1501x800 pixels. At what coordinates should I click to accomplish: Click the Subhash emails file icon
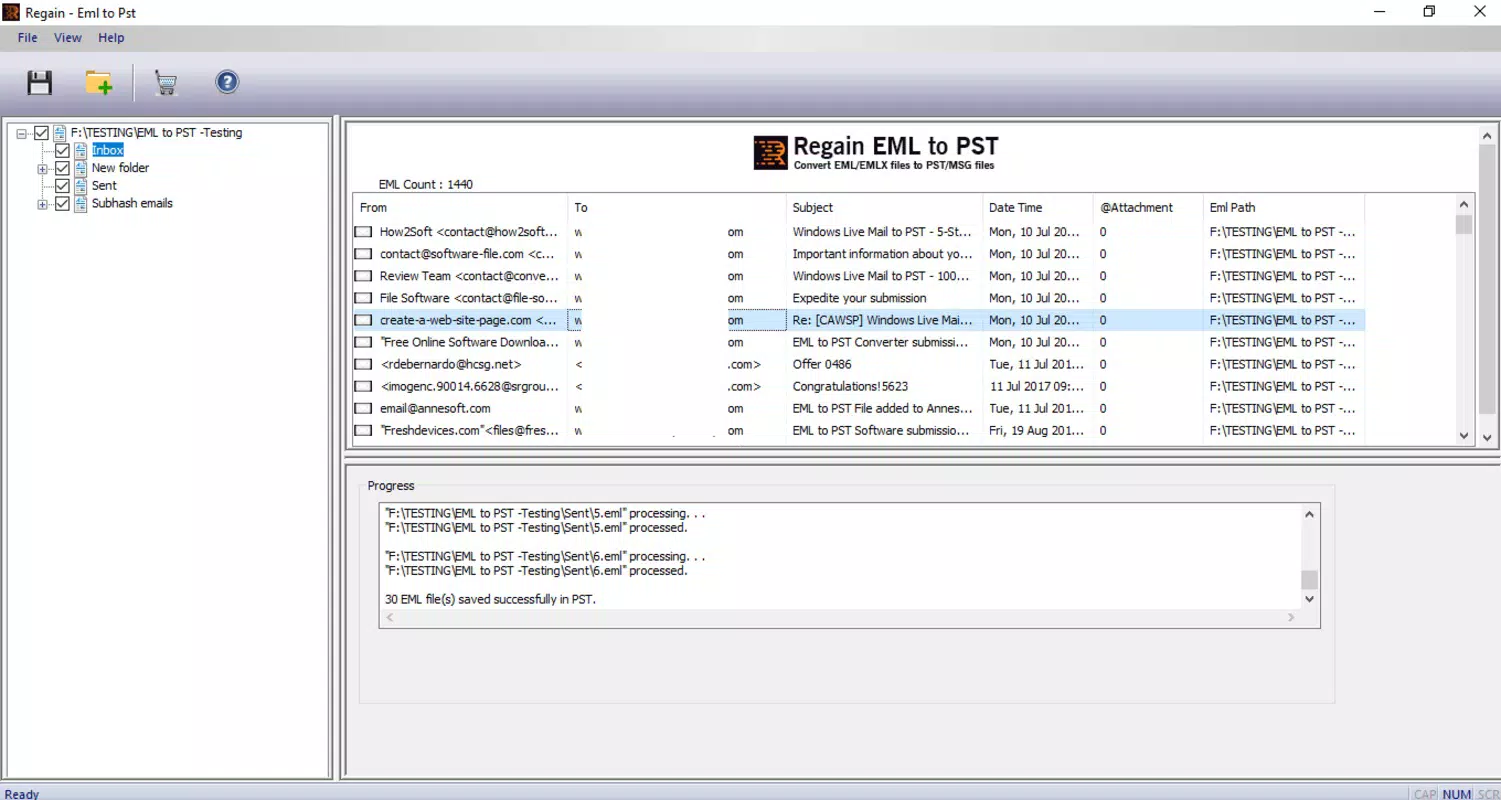click(80, 203)
